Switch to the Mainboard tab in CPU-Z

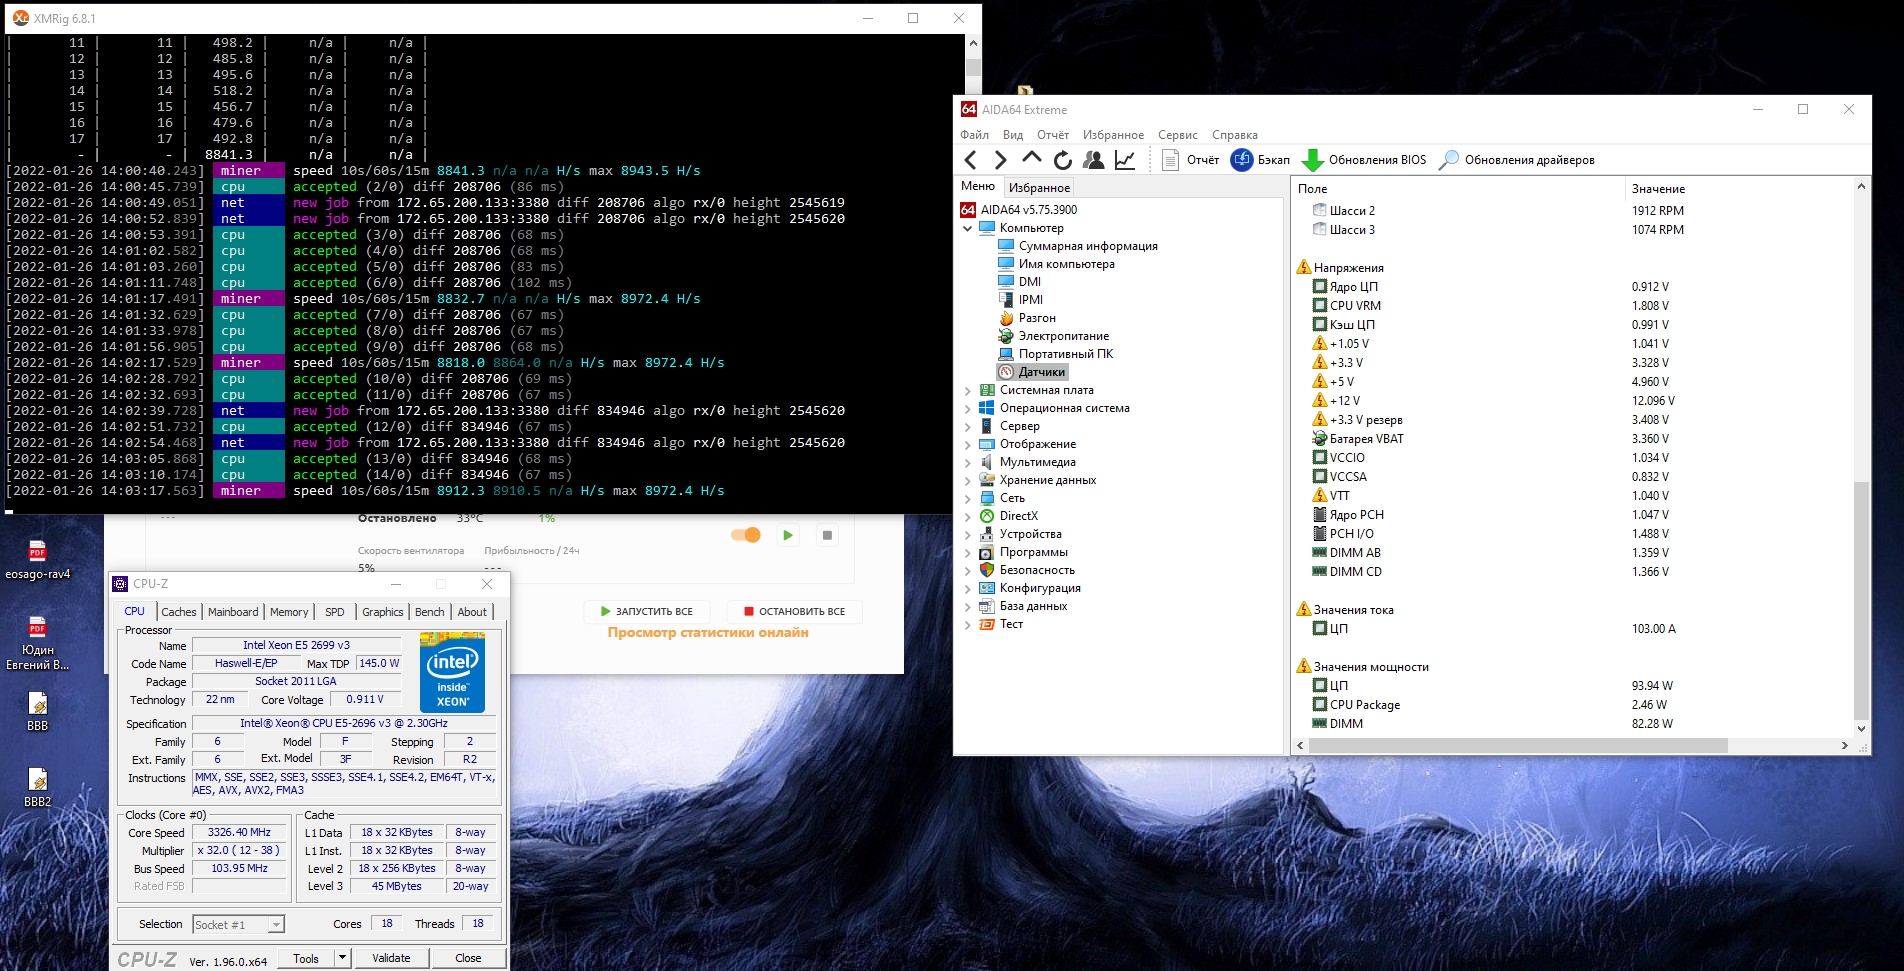[x=233, y=612]
